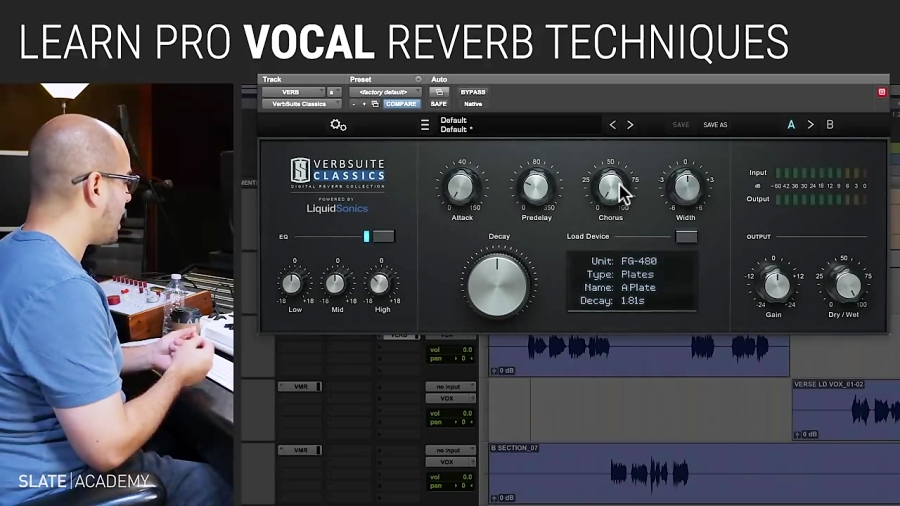This screenshot has width=900, height=506.
Task: Click the EQ High knob
Action: point(379,283)
